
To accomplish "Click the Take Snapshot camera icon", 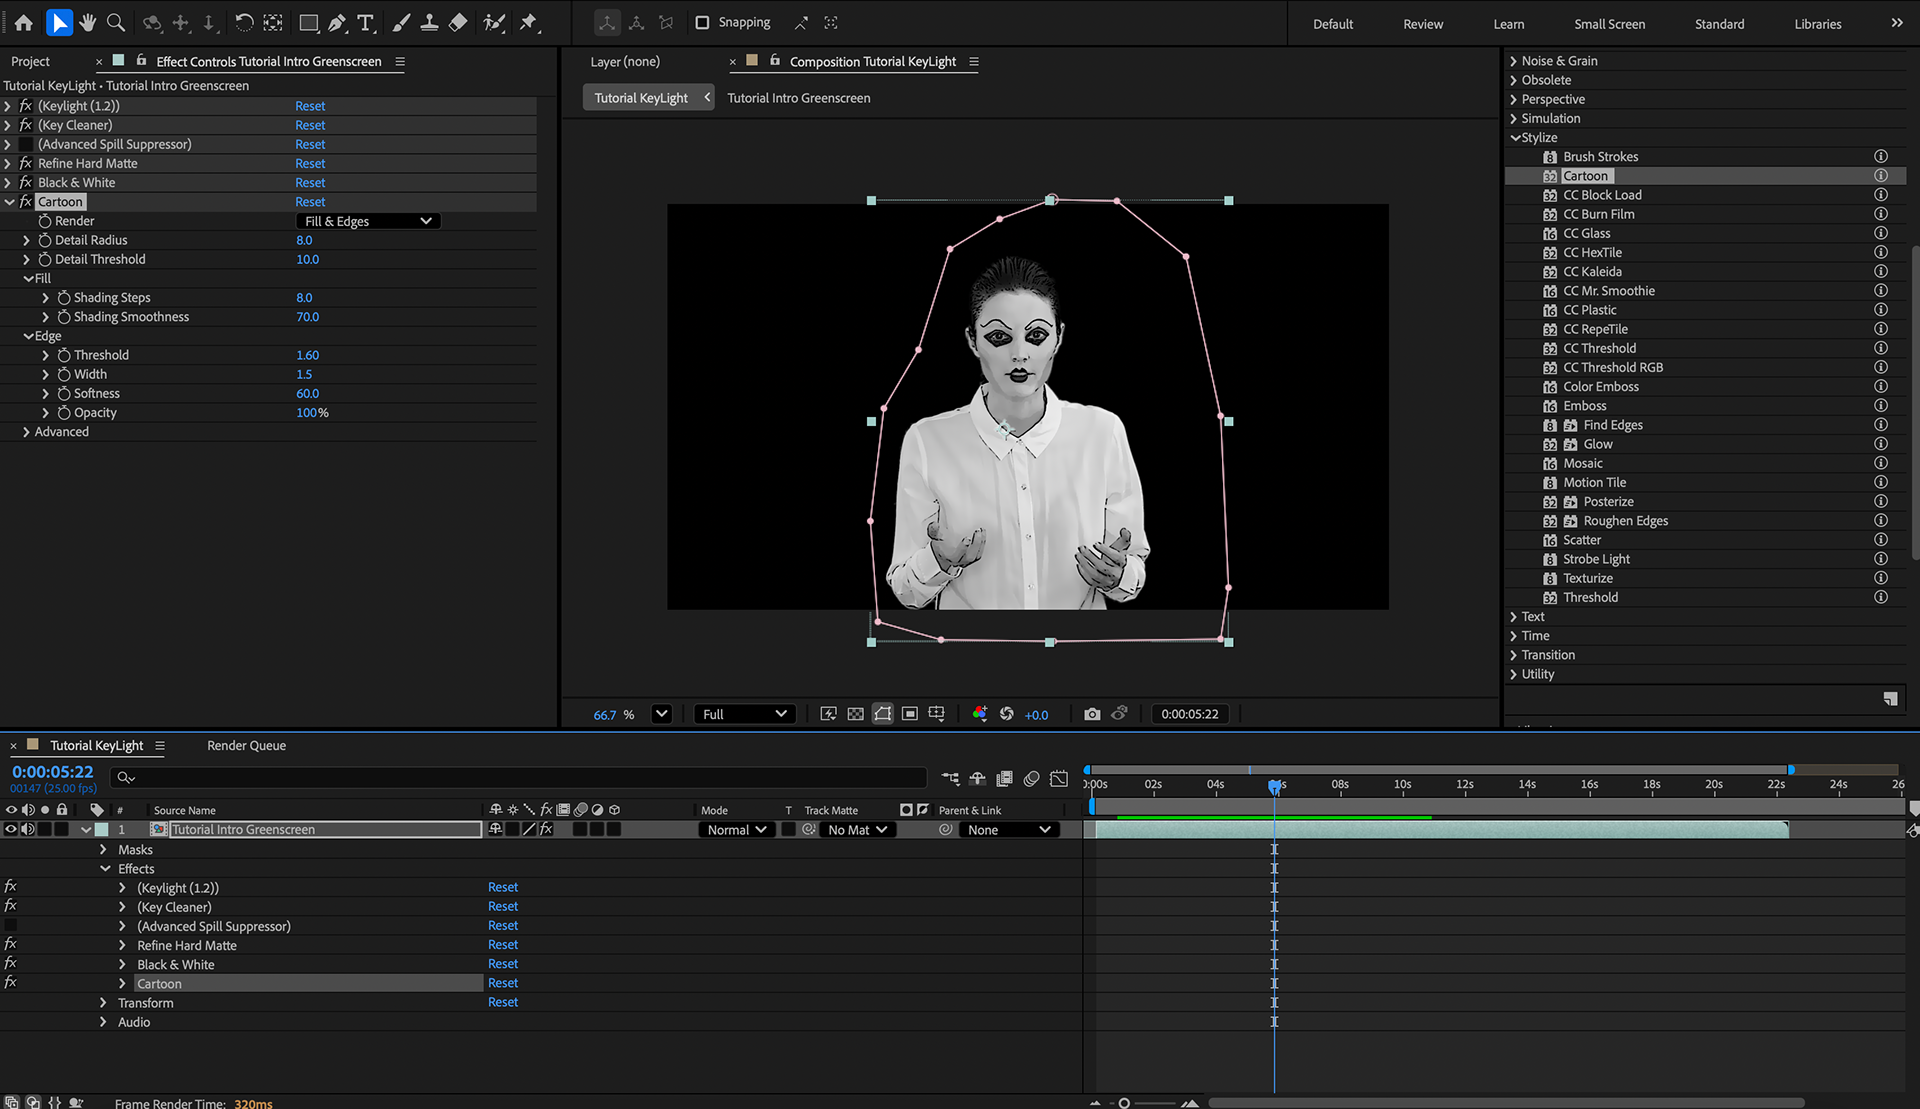I will tap(1092, 714).
